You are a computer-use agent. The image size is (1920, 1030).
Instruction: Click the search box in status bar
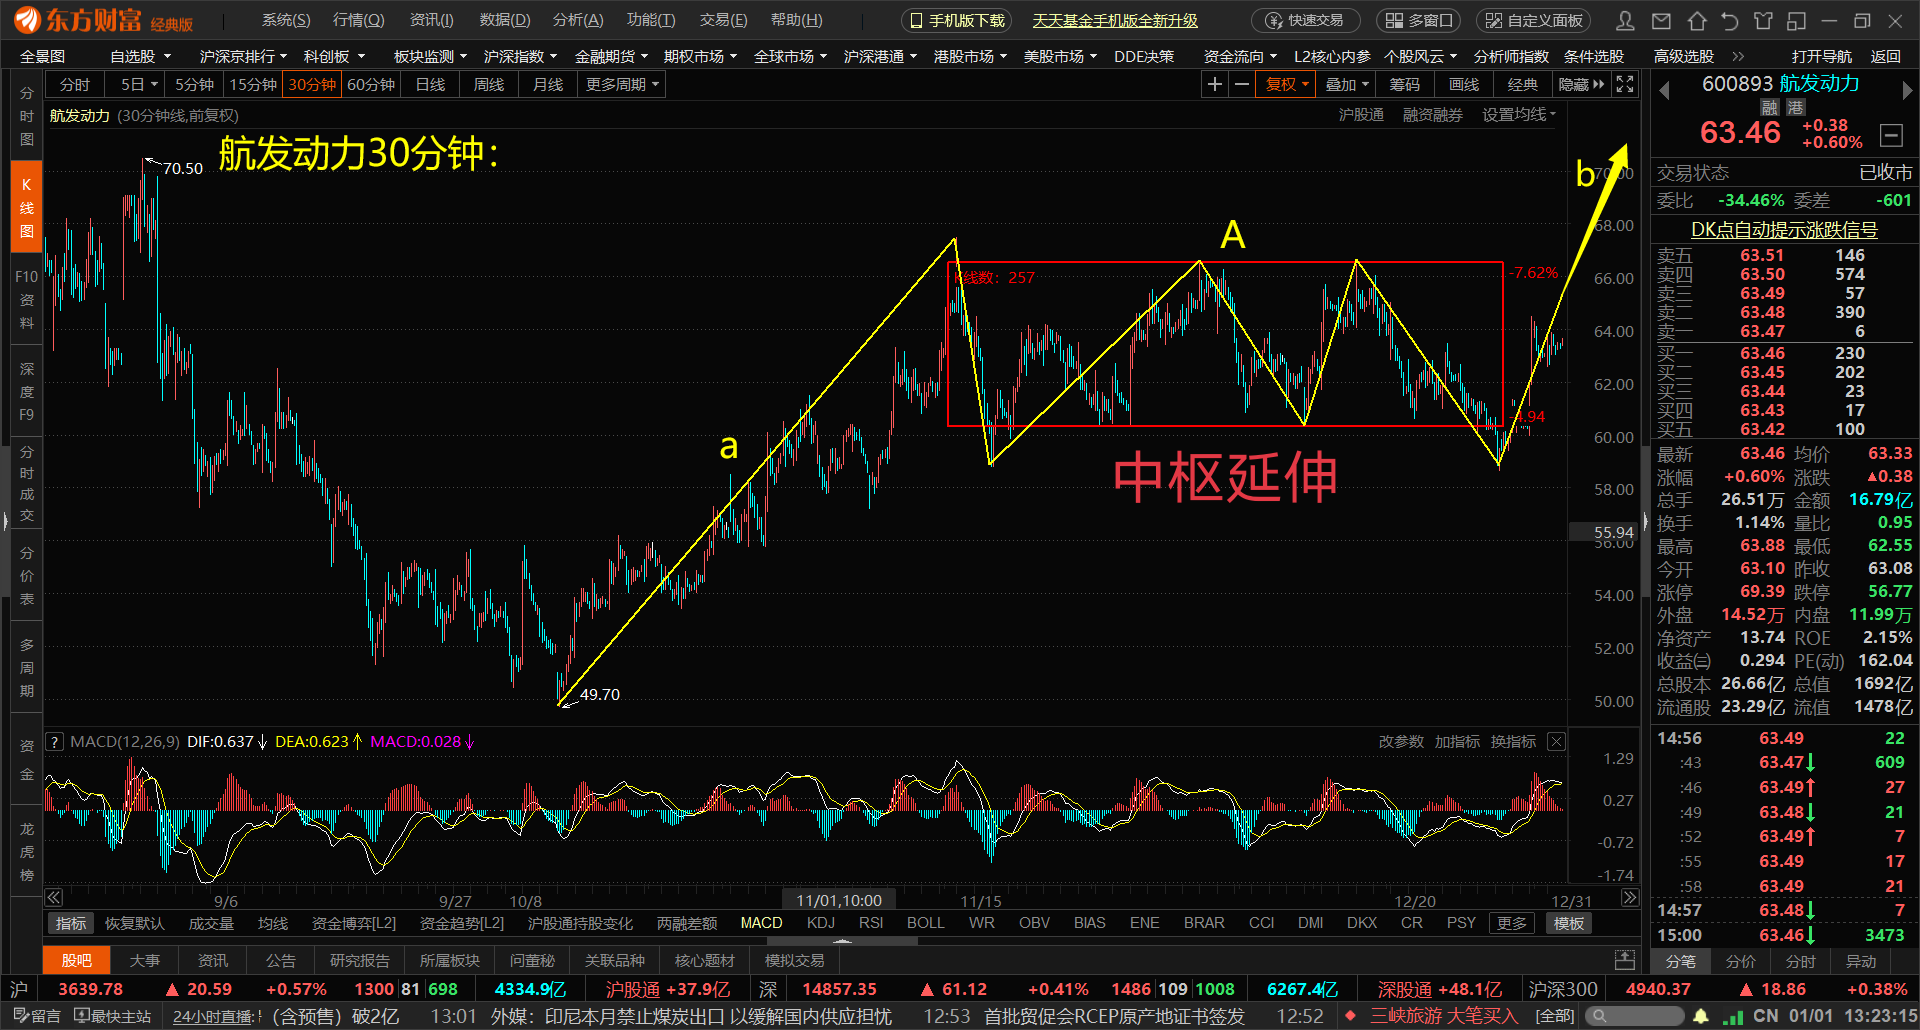tap(1635, 1016)
